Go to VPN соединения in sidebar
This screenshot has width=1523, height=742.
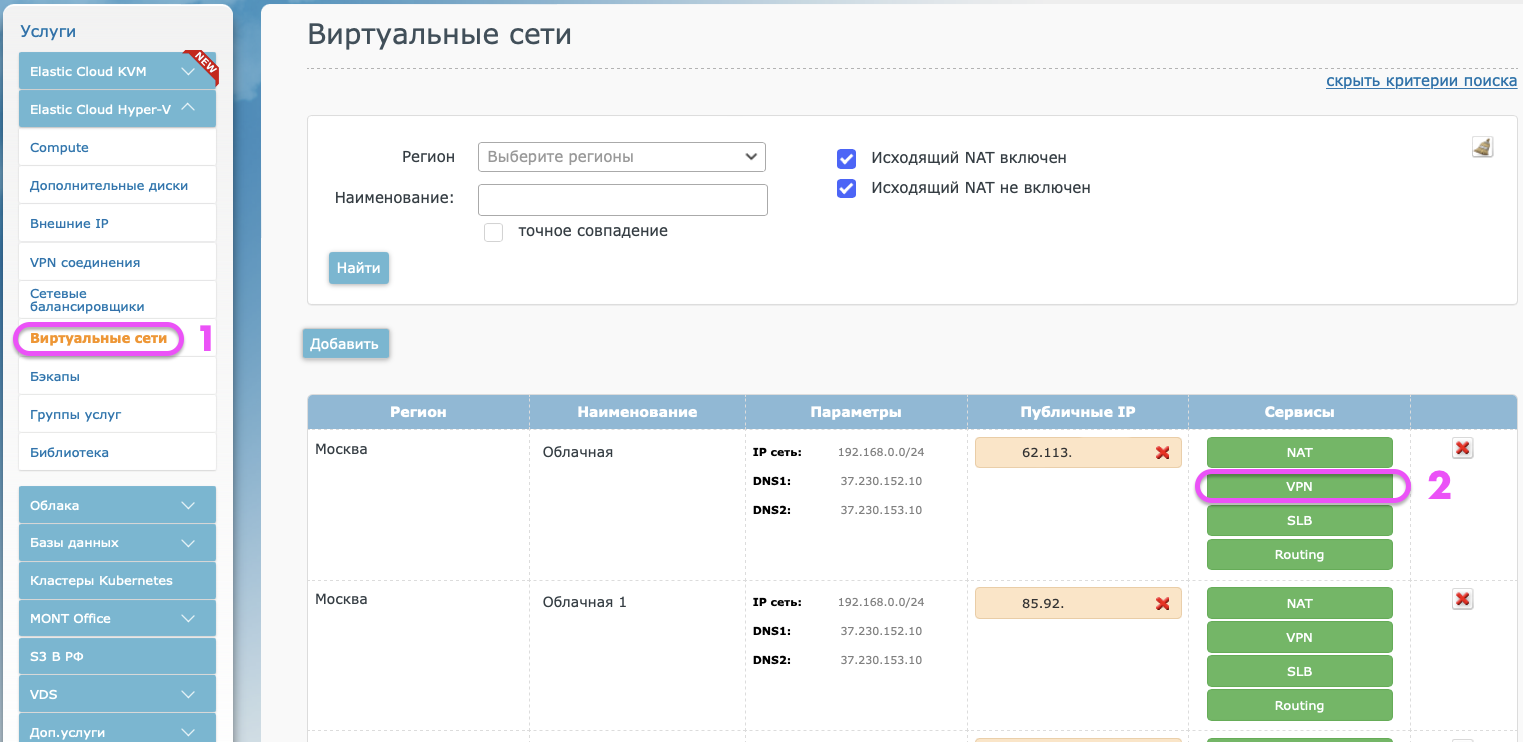[85, 263]
